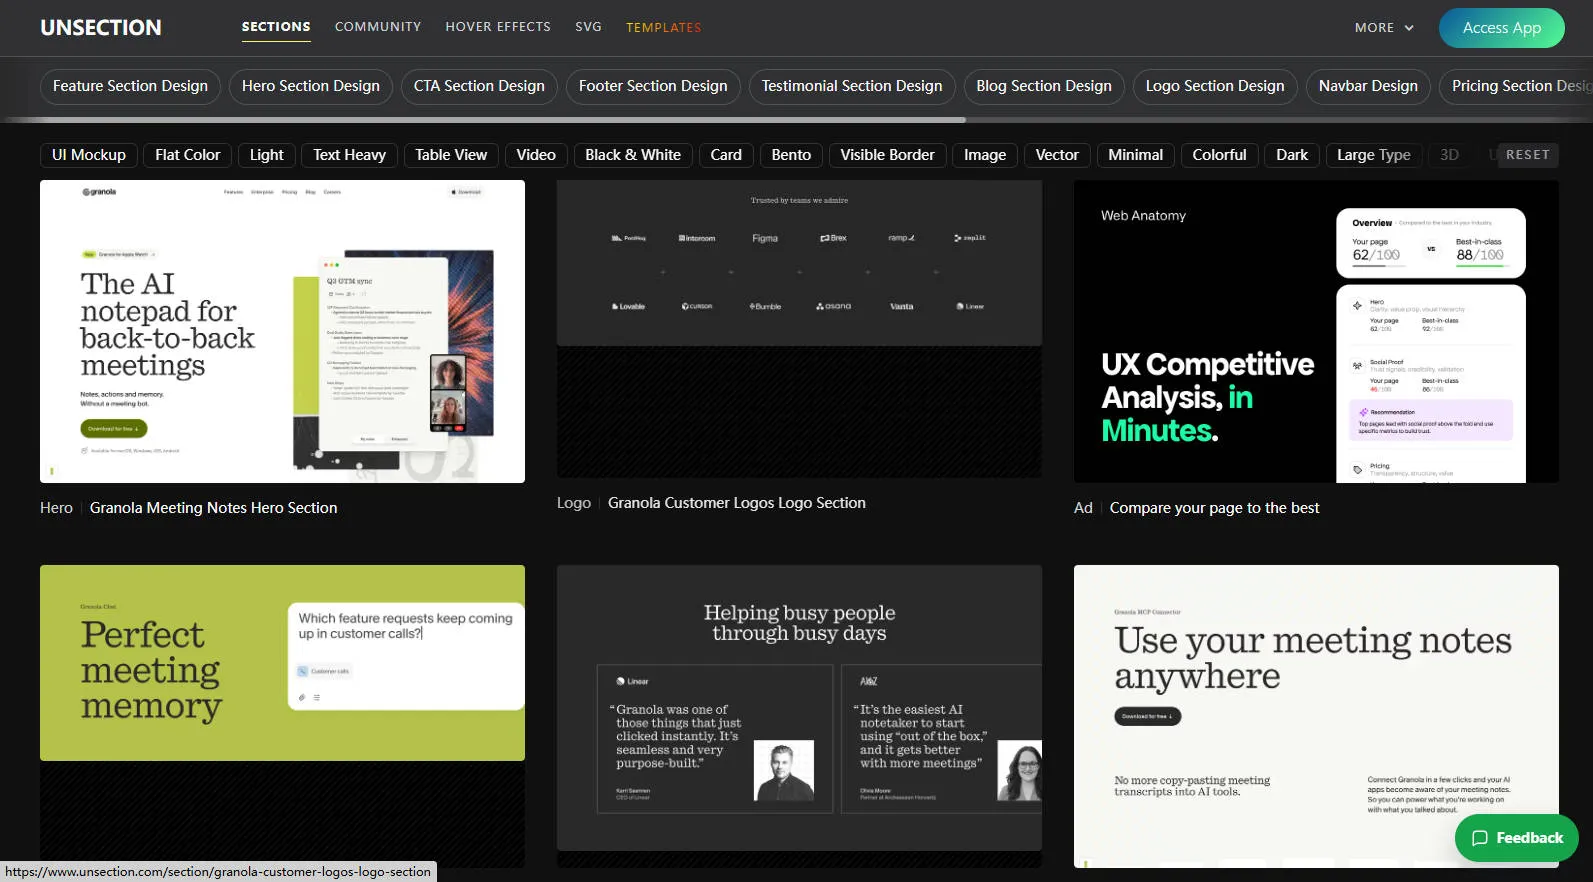Viewport: 1593px width, 882px height.
Task: Open the COMMUNITY nav tab
Action: (378, 27)
